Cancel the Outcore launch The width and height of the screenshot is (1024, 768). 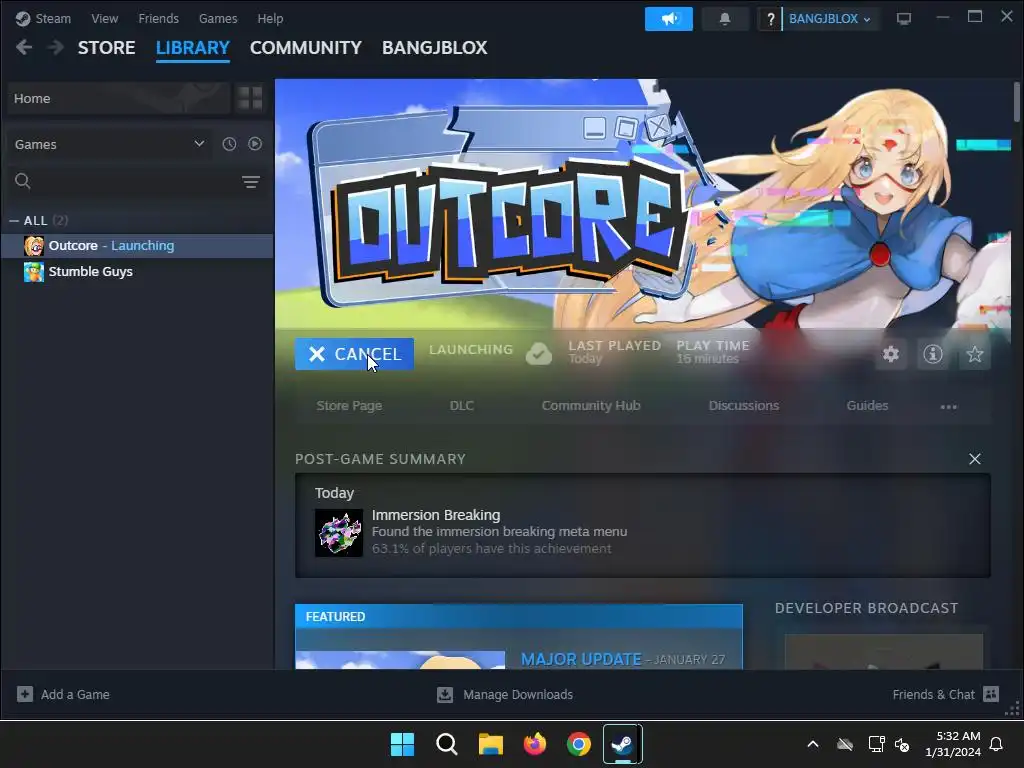[x=354, y=354]
